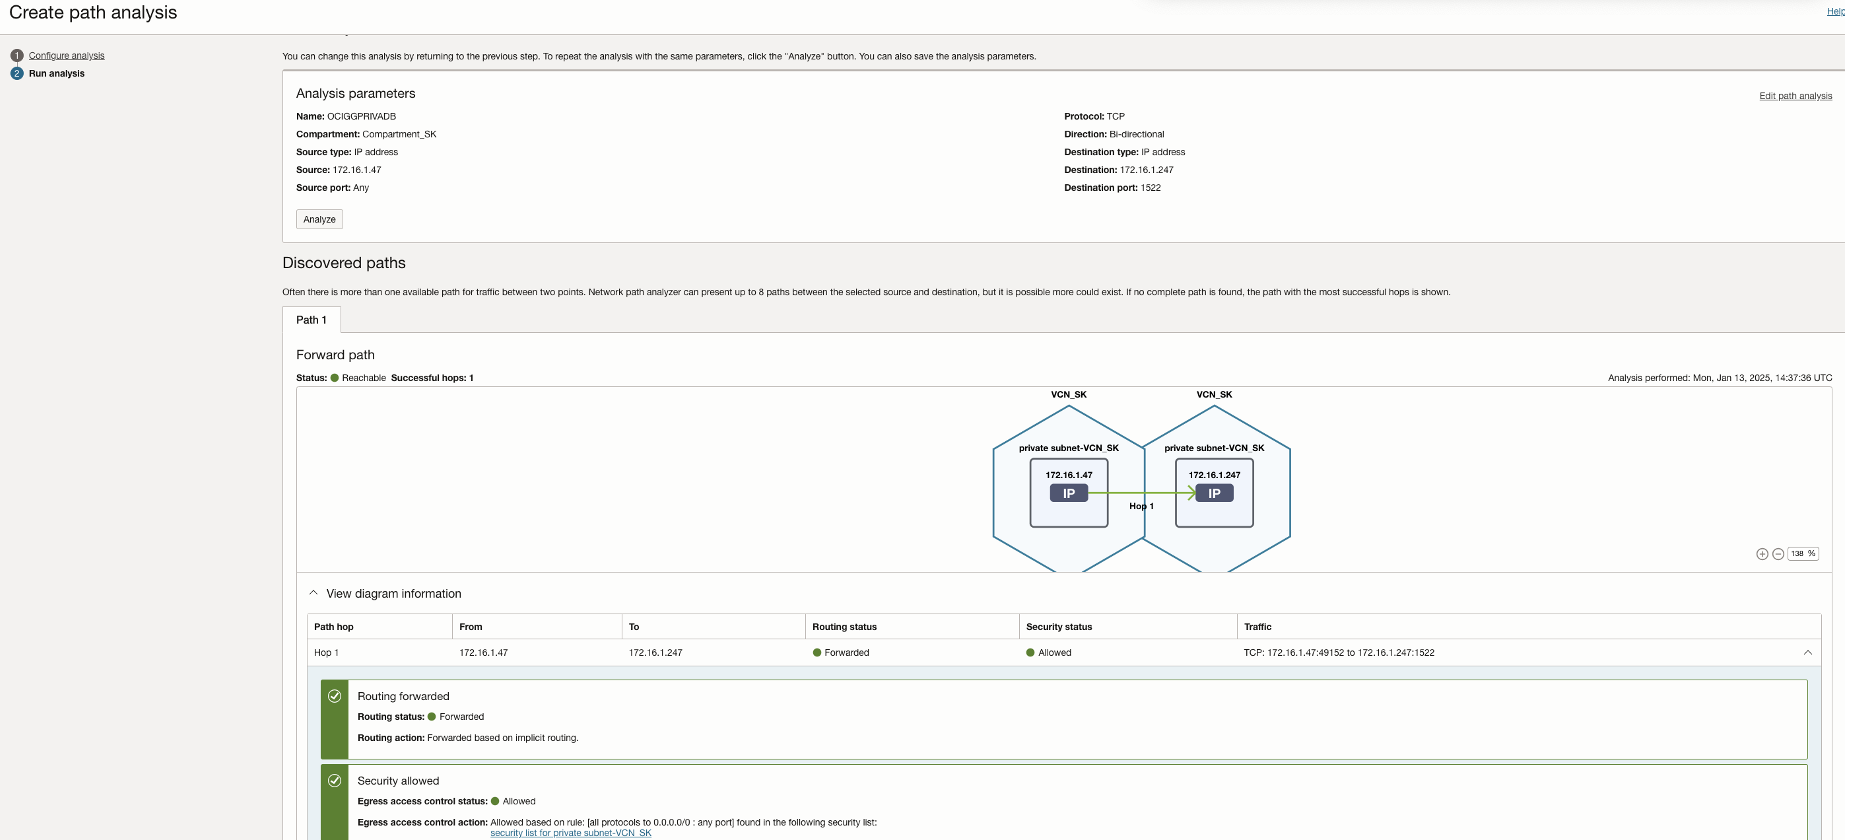Click the Protocol TCP value
Image resolution: width=1854 pixels, height=840 pixels.
(x=1116, y=117)
